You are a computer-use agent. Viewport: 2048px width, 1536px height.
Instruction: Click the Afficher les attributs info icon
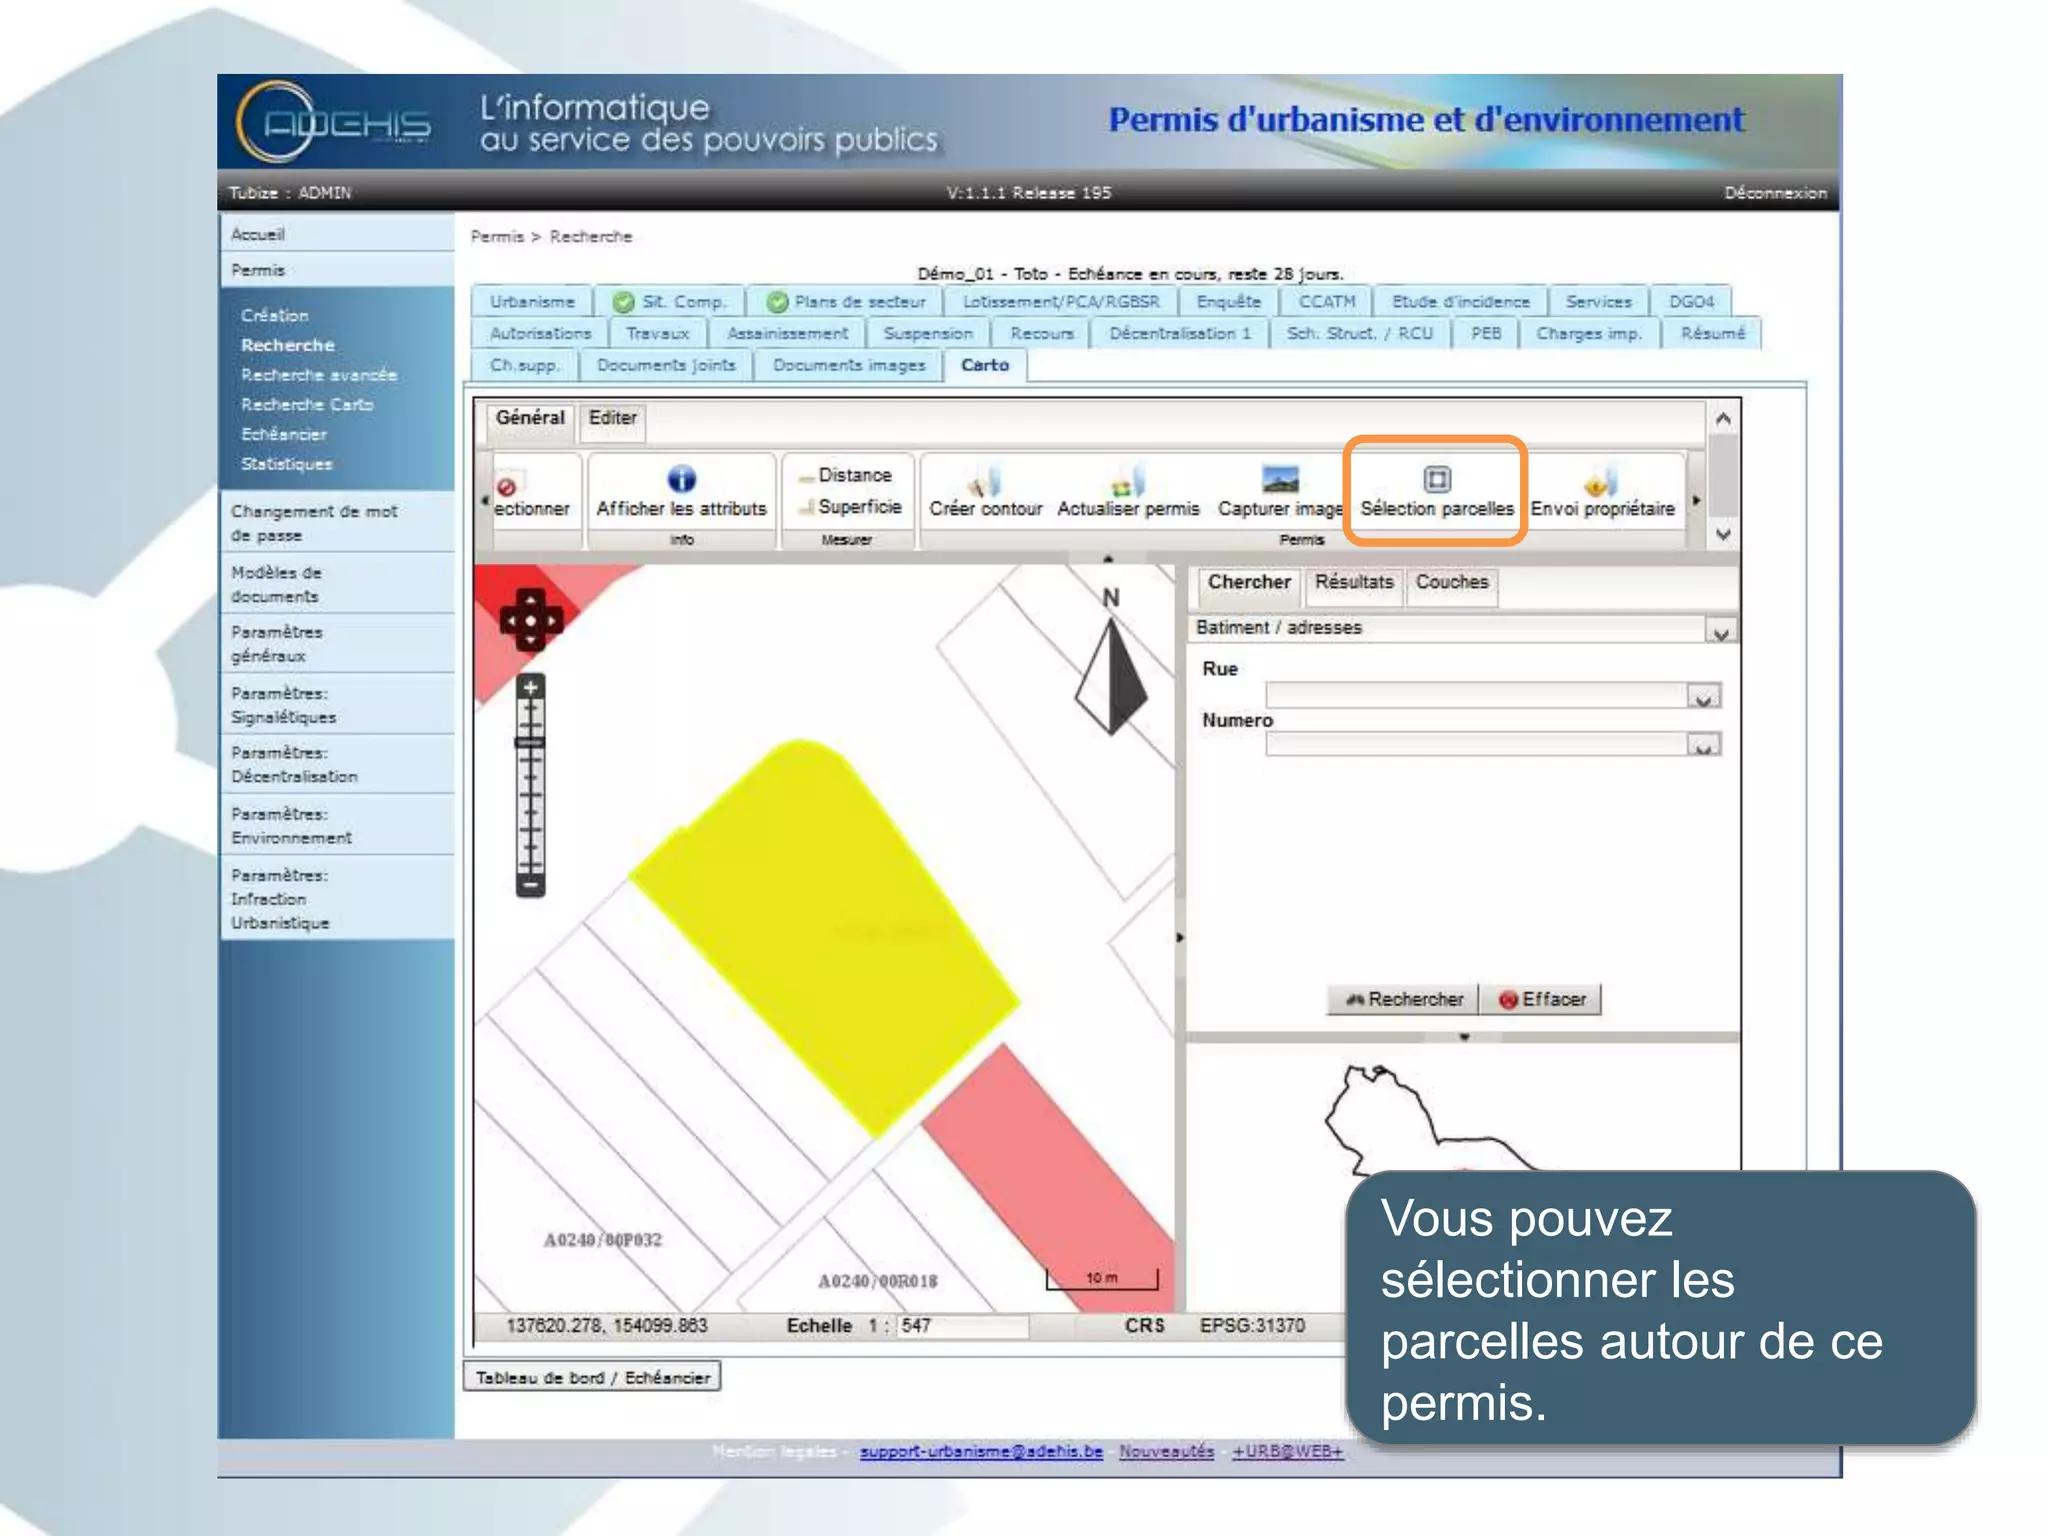point(681,479)
